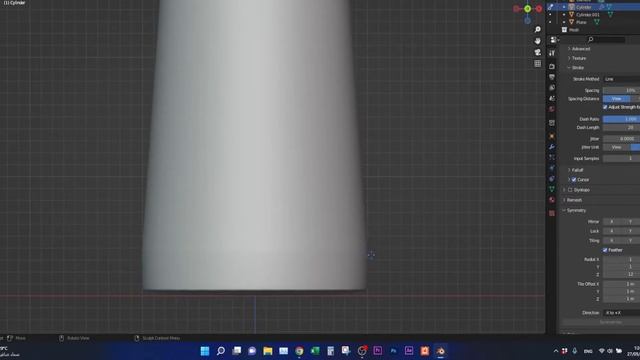Image resolution: width=640 pixels, height=360 pixels.
Task: Select Cylinder in the outliner
Action: (583, 7)
